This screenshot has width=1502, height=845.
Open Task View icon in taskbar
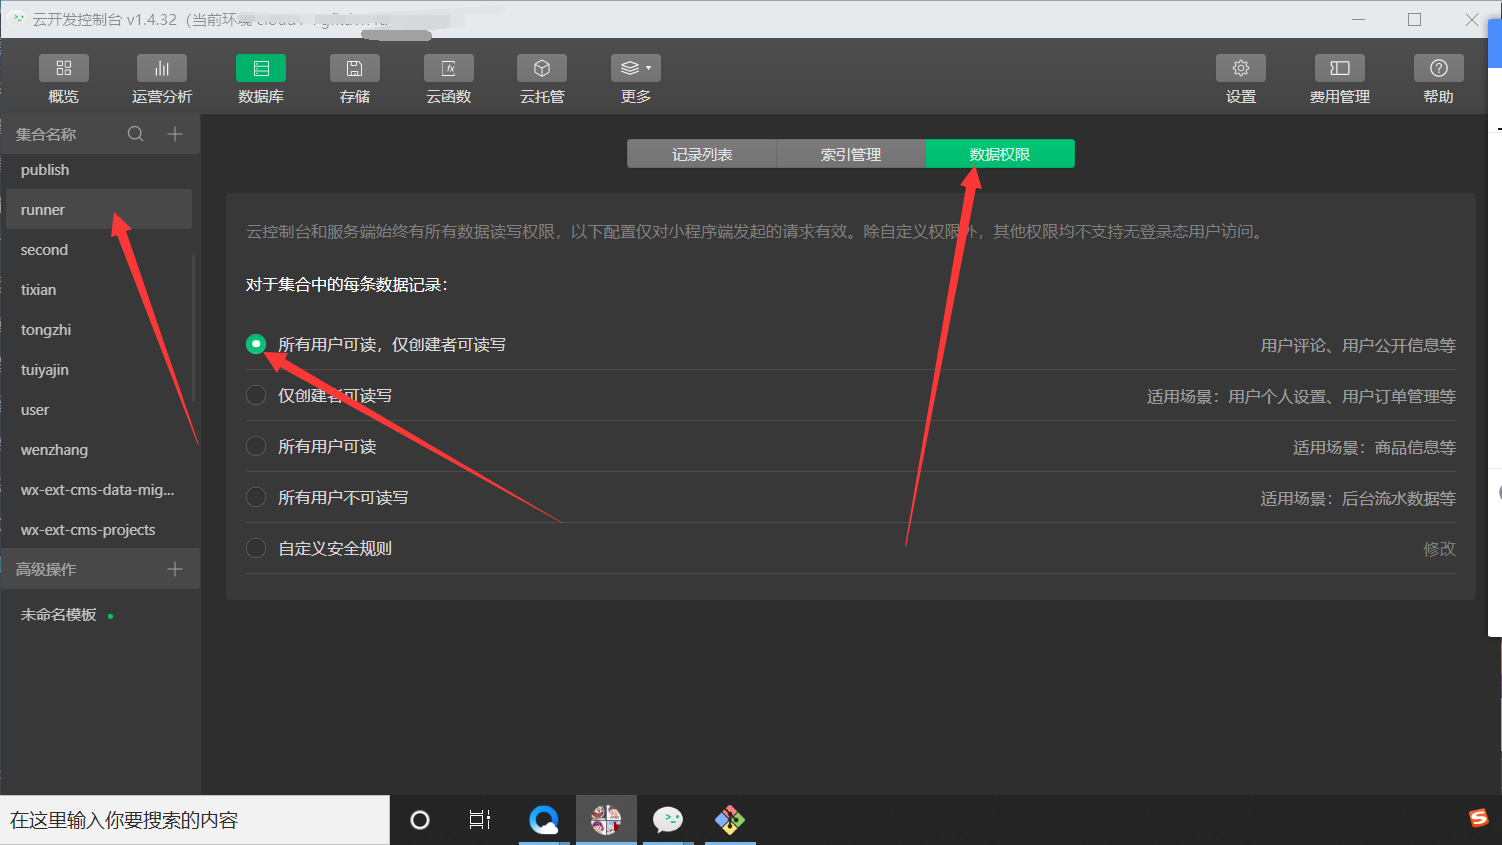pos(480,820)
